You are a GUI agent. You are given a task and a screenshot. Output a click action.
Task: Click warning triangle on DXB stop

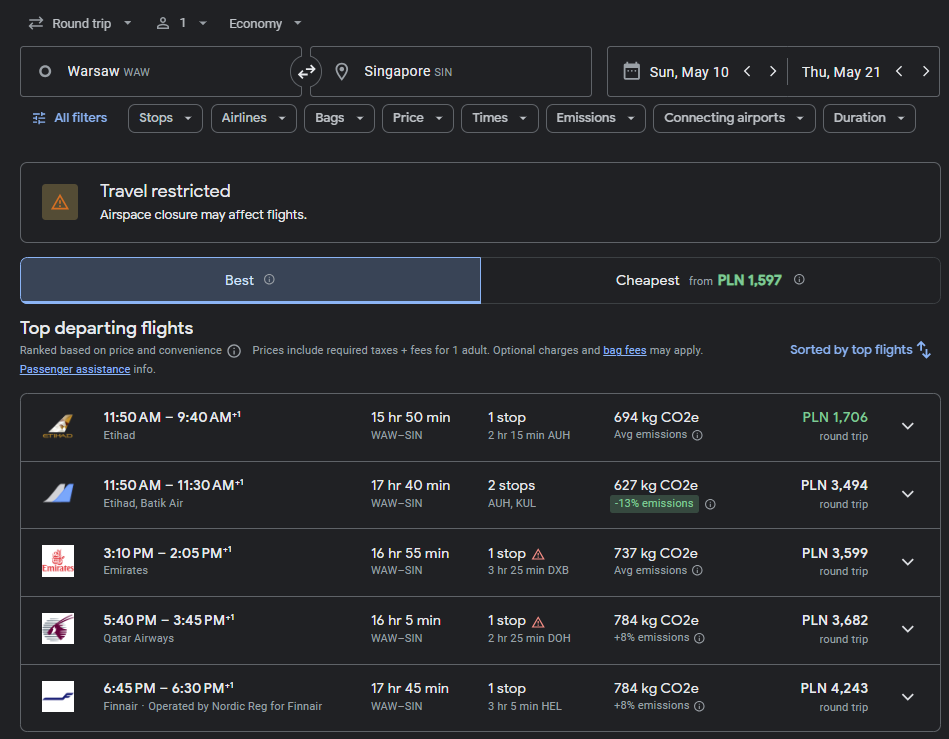[538, 554]
